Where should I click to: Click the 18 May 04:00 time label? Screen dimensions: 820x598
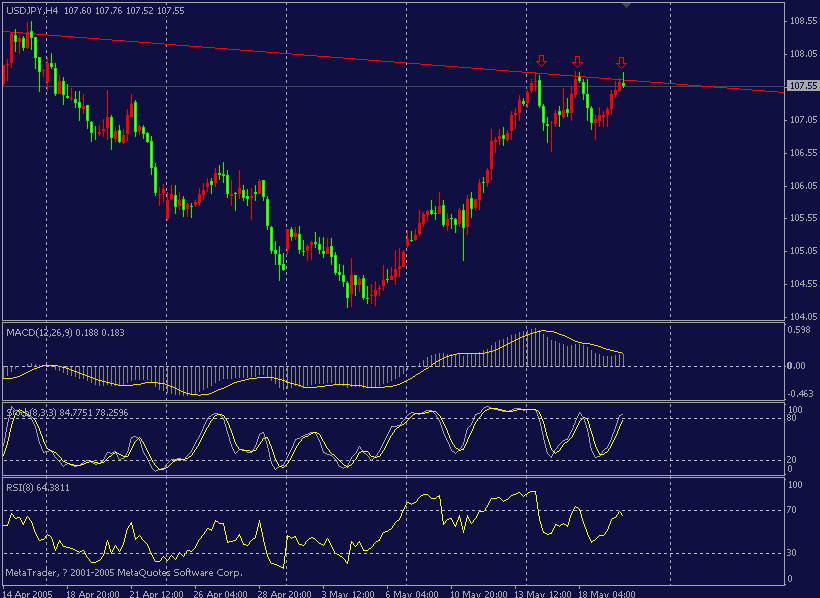pyautogui.click(x=607, y=594)
